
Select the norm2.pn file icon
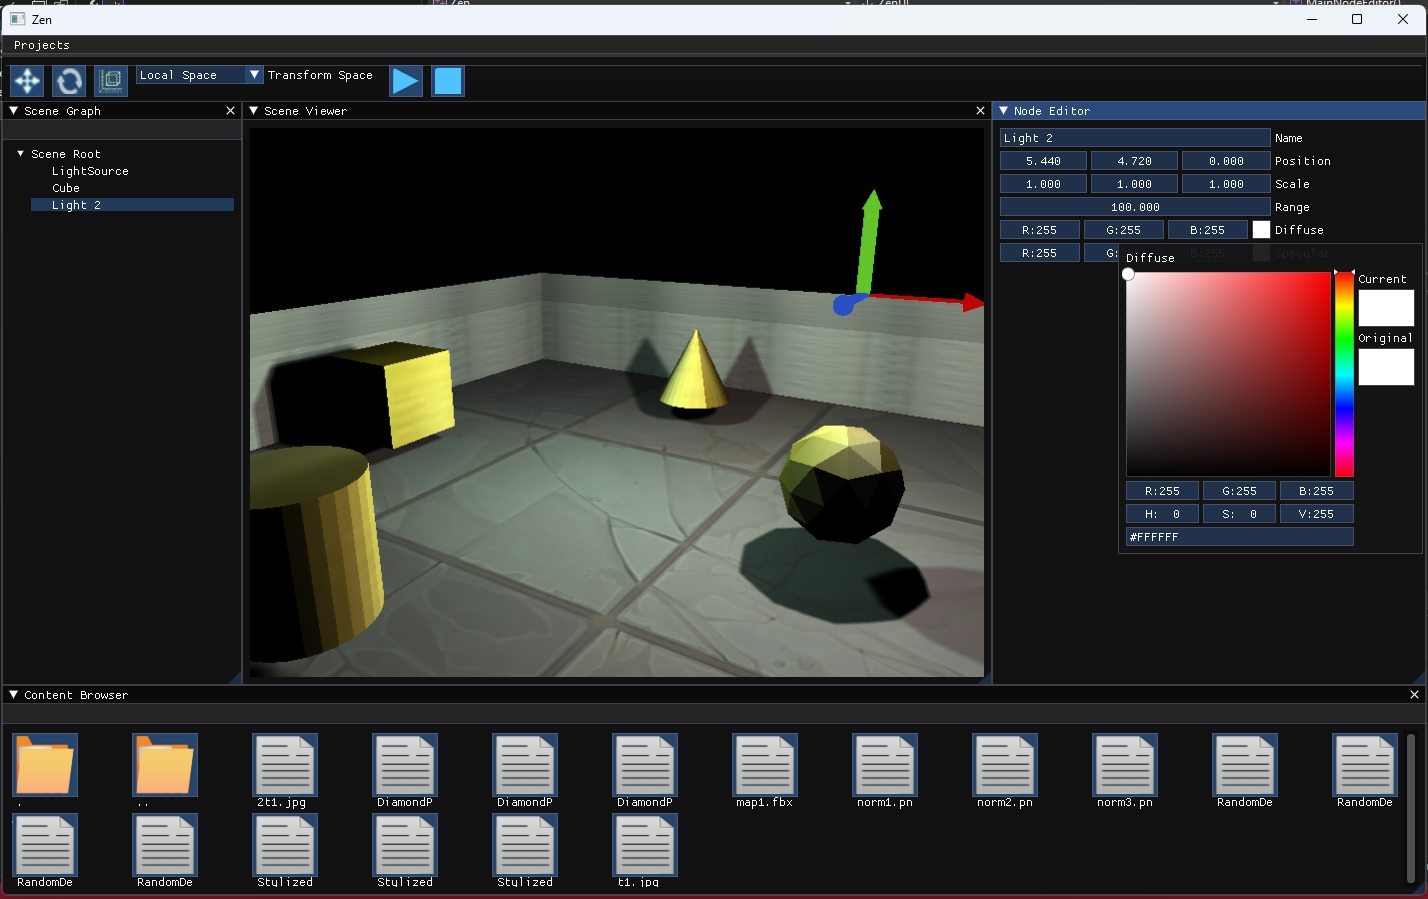(1005, 765)
